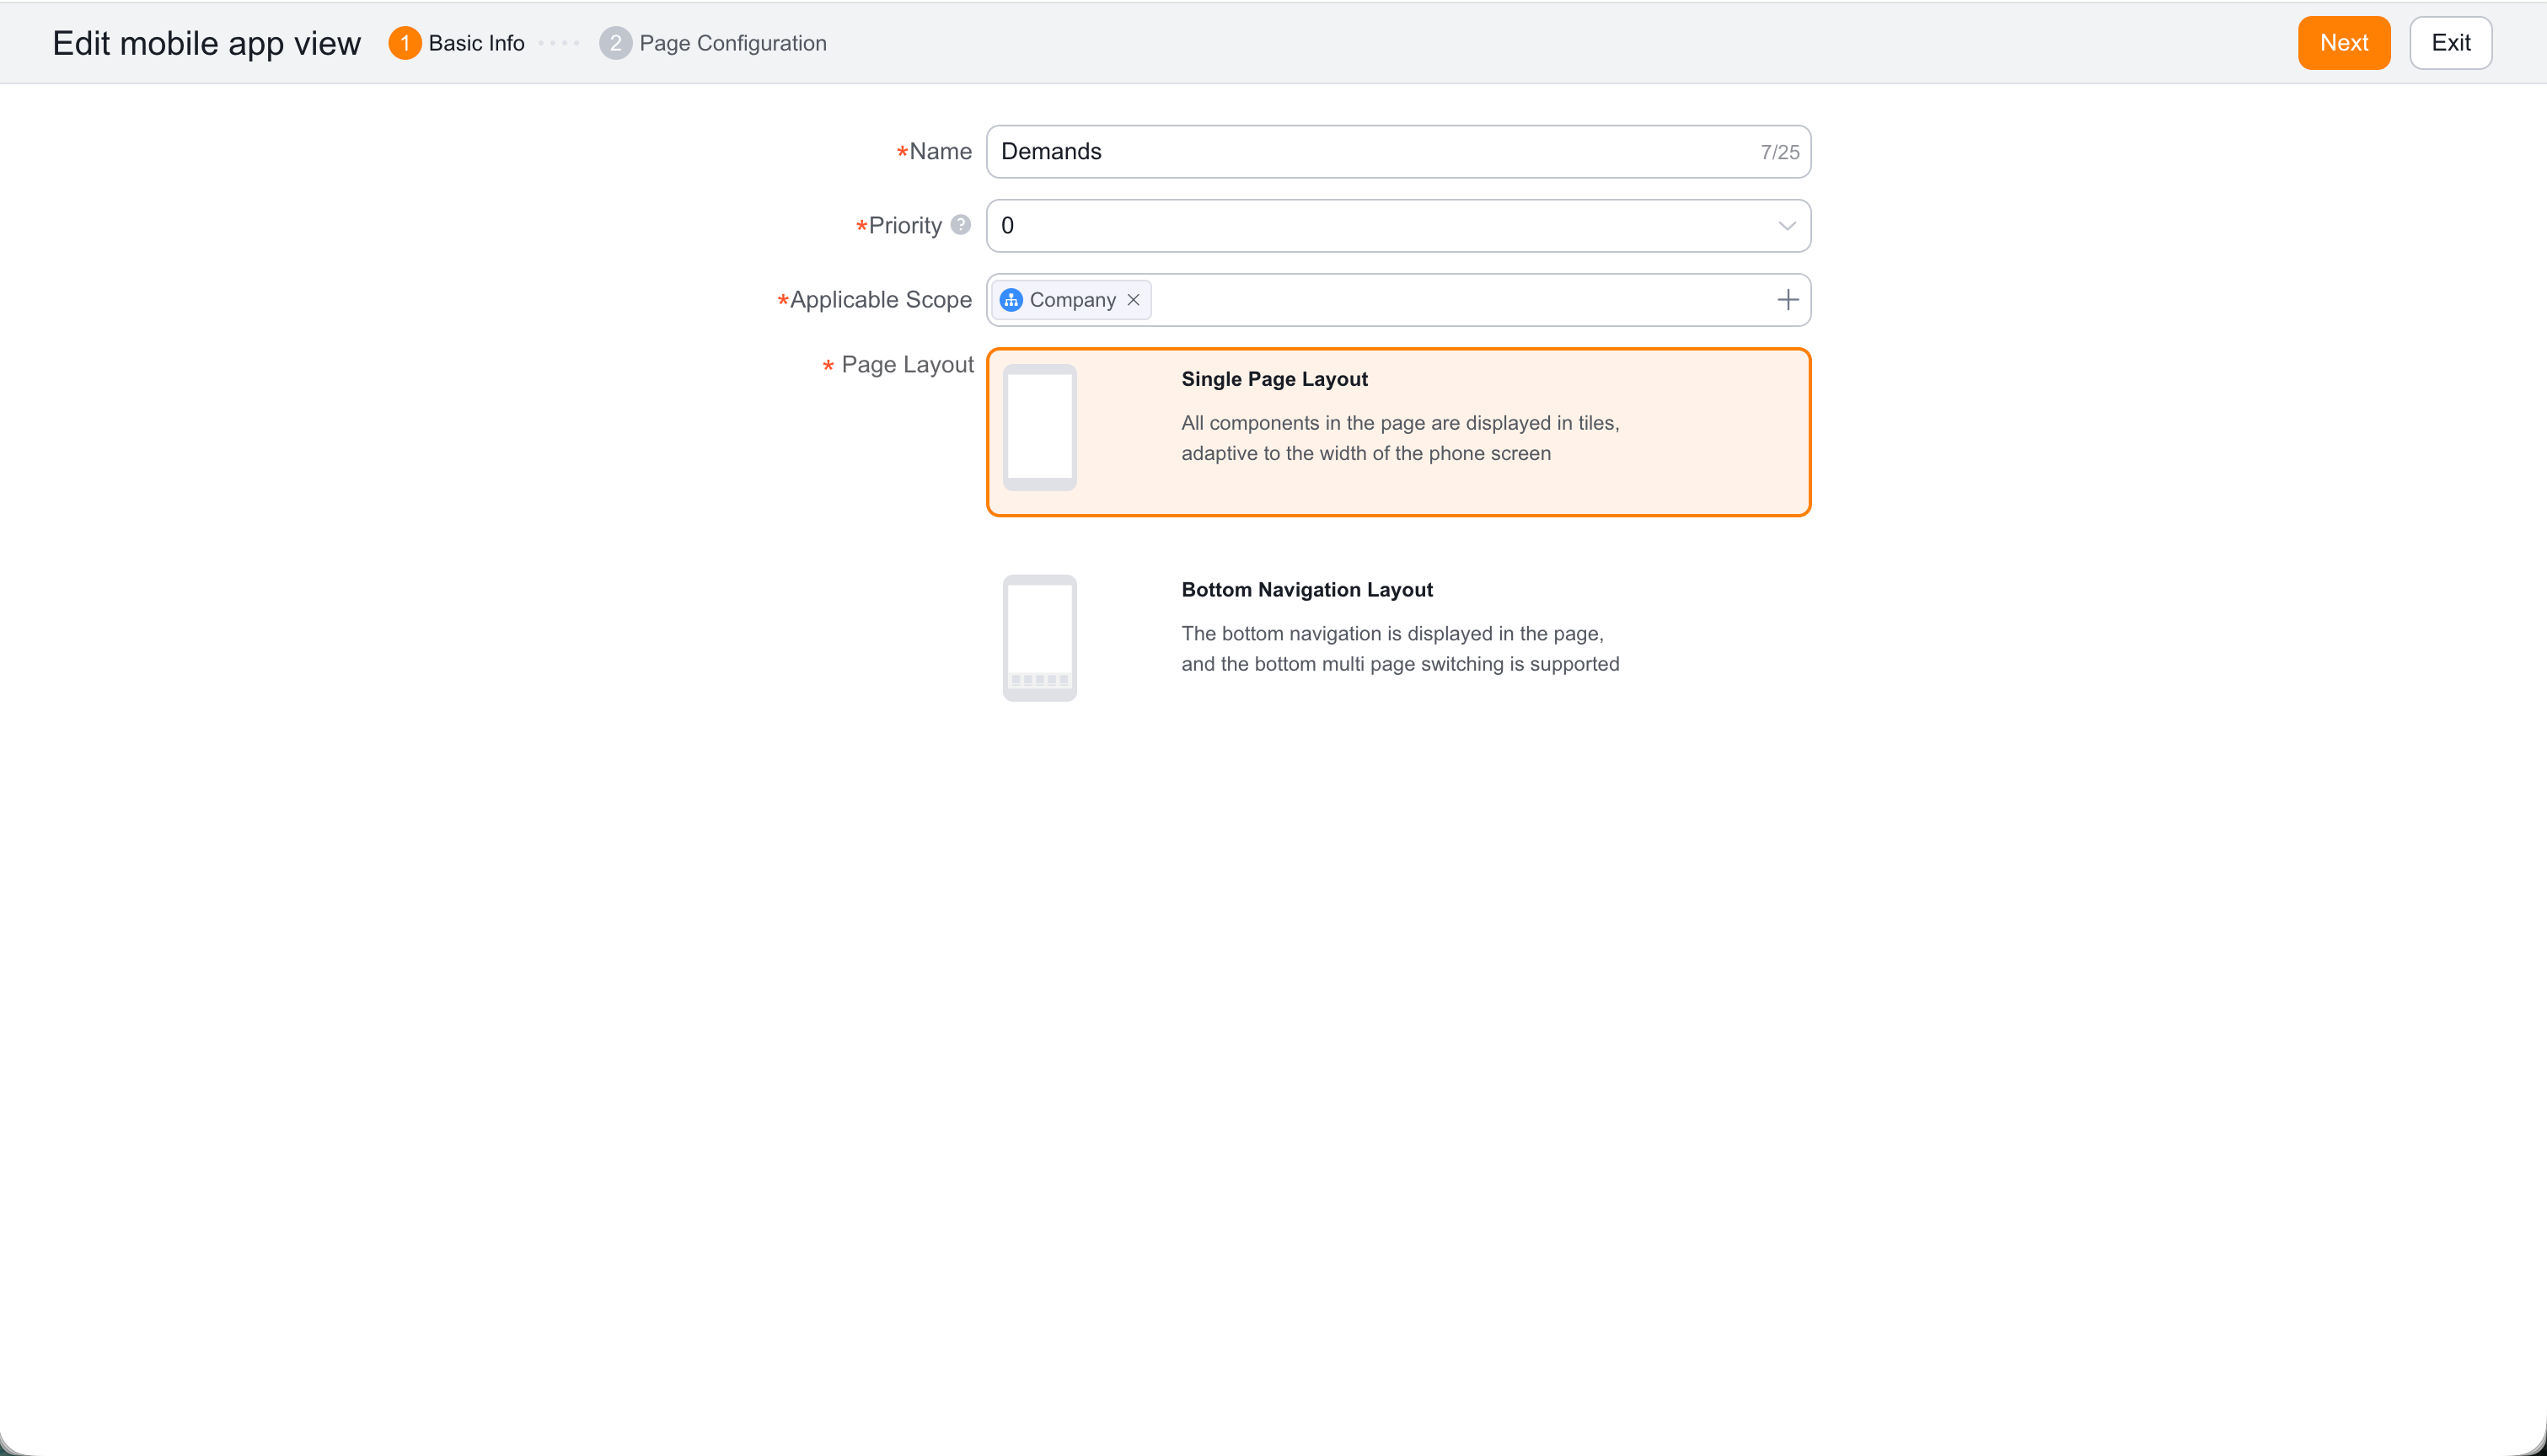Screen dimensions: 2547x1456
Task: Go to the Basic Info step
Action: point(457,43)
